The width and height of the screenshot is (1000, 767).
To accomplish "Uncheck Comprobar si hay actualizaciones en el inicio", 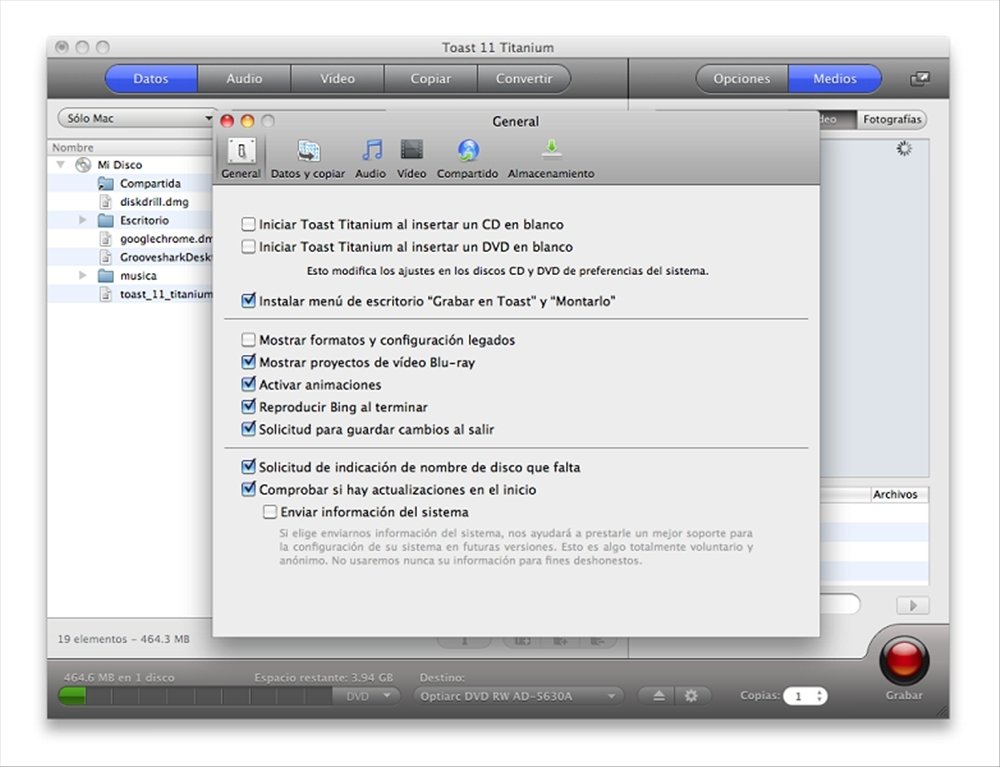I will [x=249, y=490].
